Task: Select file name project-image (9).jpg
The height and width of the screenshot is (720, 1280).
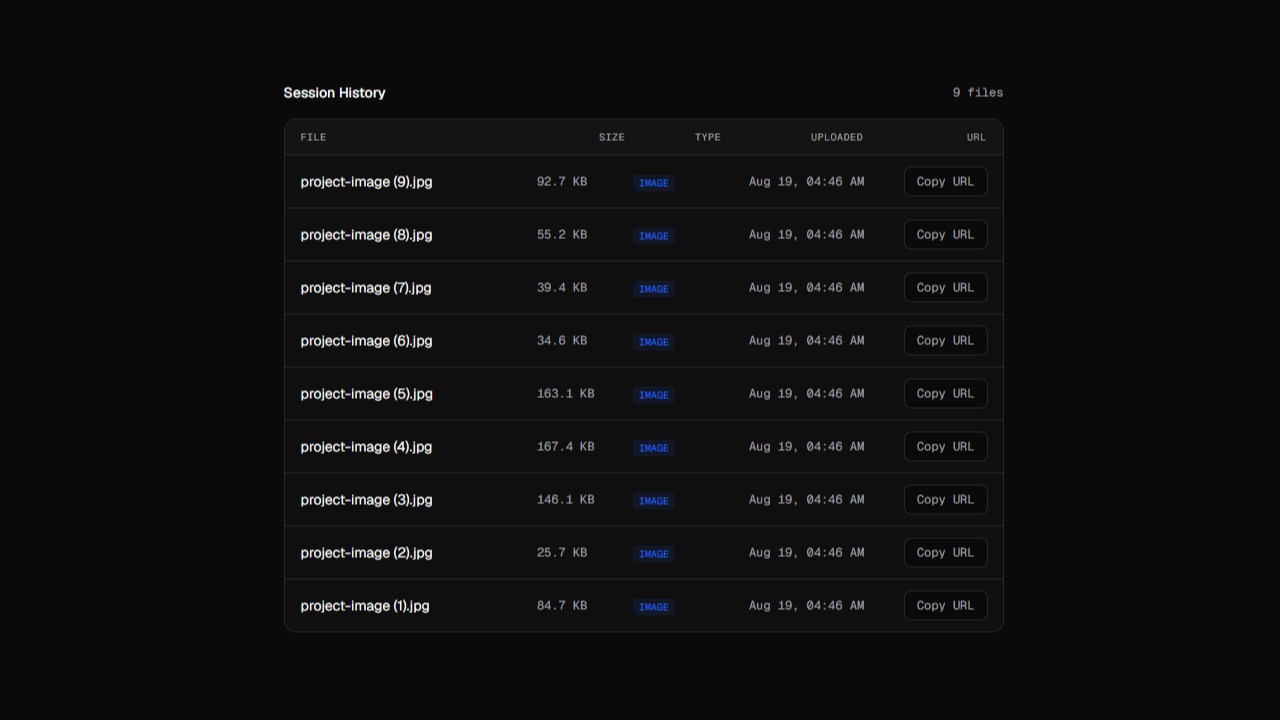Action: (x=366, y=182)
